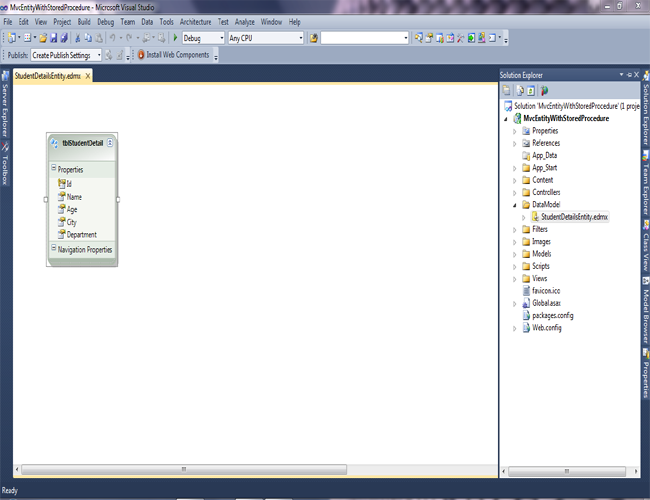Image resolution: width=650 pixels, height=500 pixels.
Task: Collapse the tblStudentDetail entity shape
Action: (110, 143)
